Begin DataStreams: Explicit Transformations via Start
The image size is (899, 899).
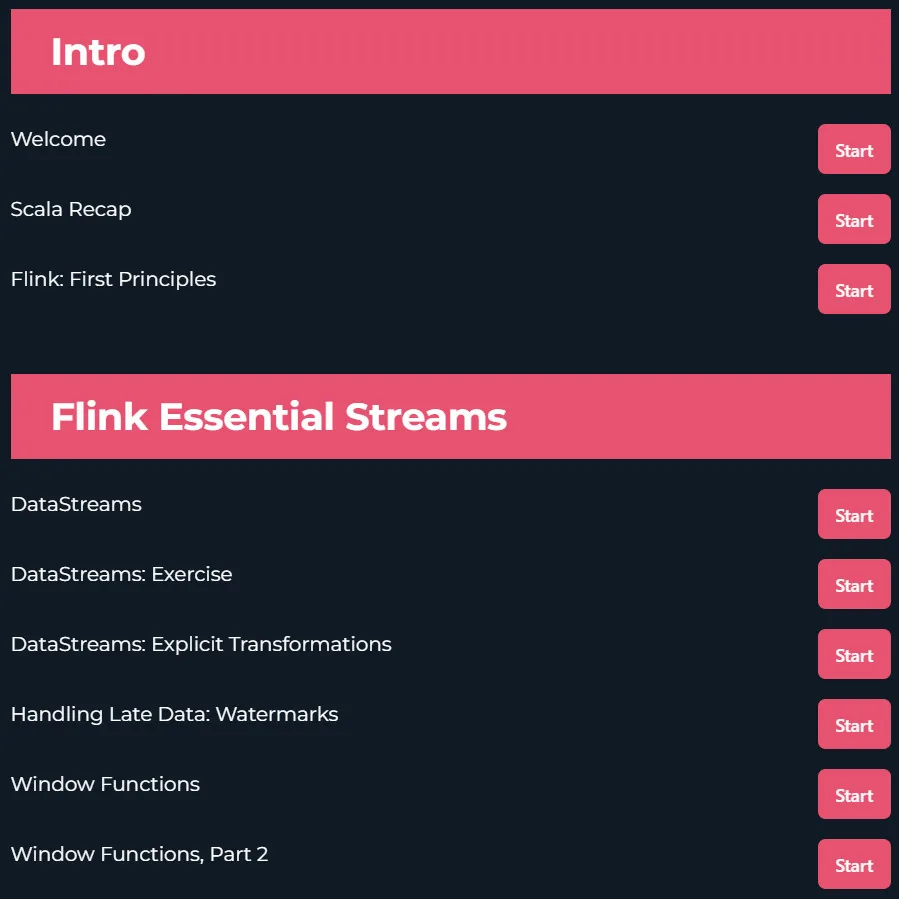(x=854, y=654)
